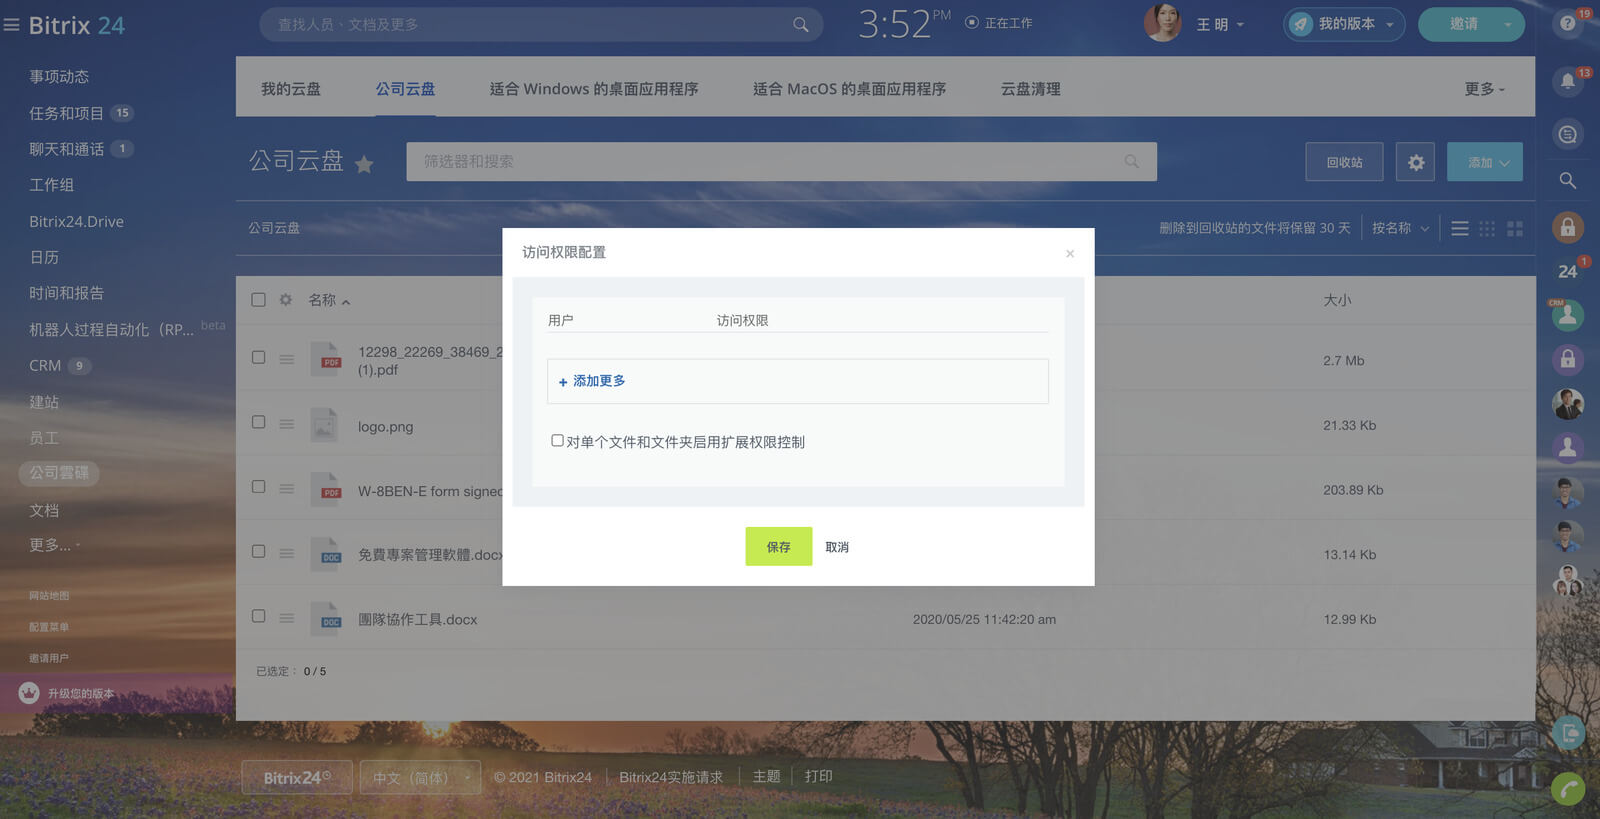Star the 公司云盘 page as favorite
1600x819 pixels.
click(x=364, y=164)
